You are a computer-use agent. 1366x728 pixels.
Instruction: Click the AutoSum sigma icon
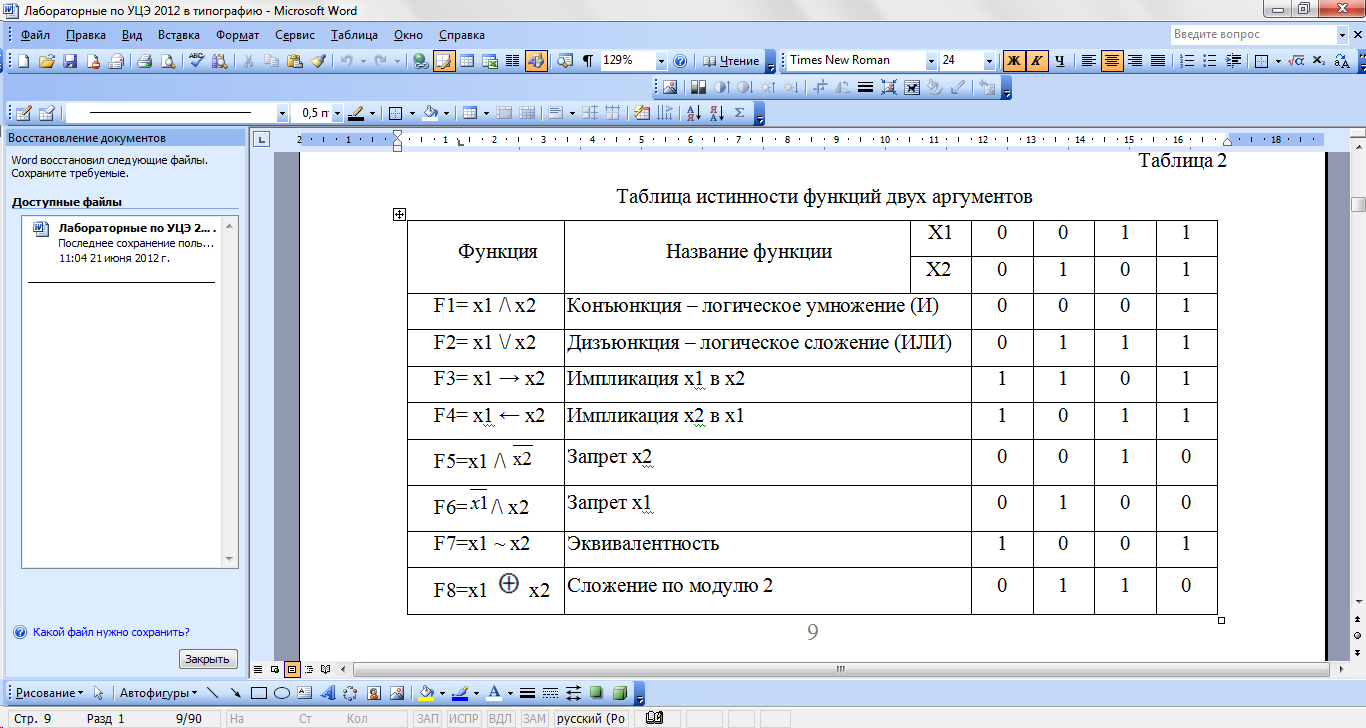point(739,113)
